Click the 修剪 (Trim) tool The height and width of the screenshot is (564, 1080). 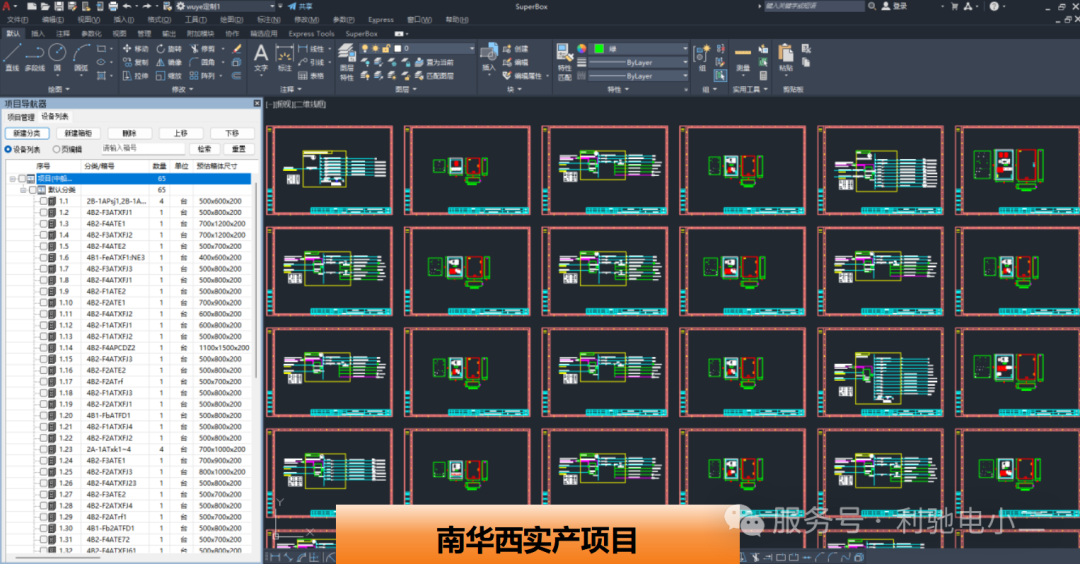click(202, 49)
